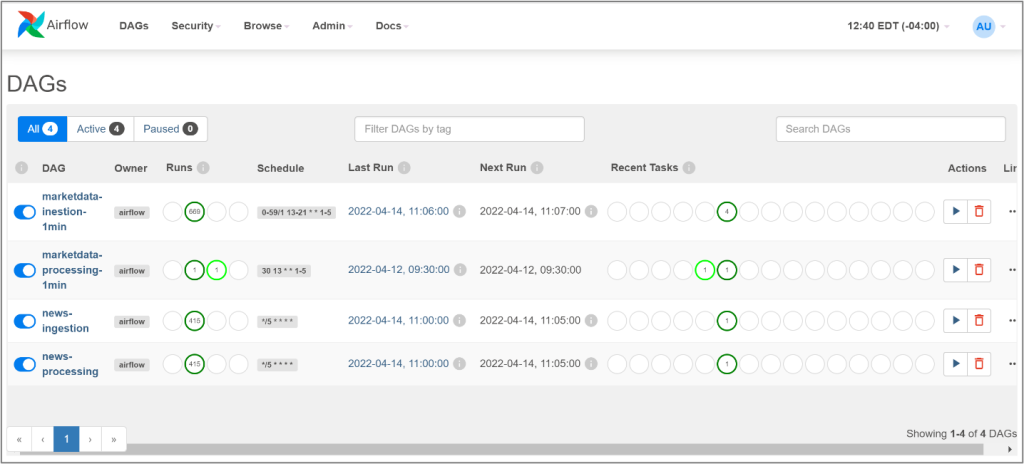The width and height of the screenshot is (1024, 464).
Task: Open the timezone 12:40 EDT dropdown
Action: click(x=898, y=26)
